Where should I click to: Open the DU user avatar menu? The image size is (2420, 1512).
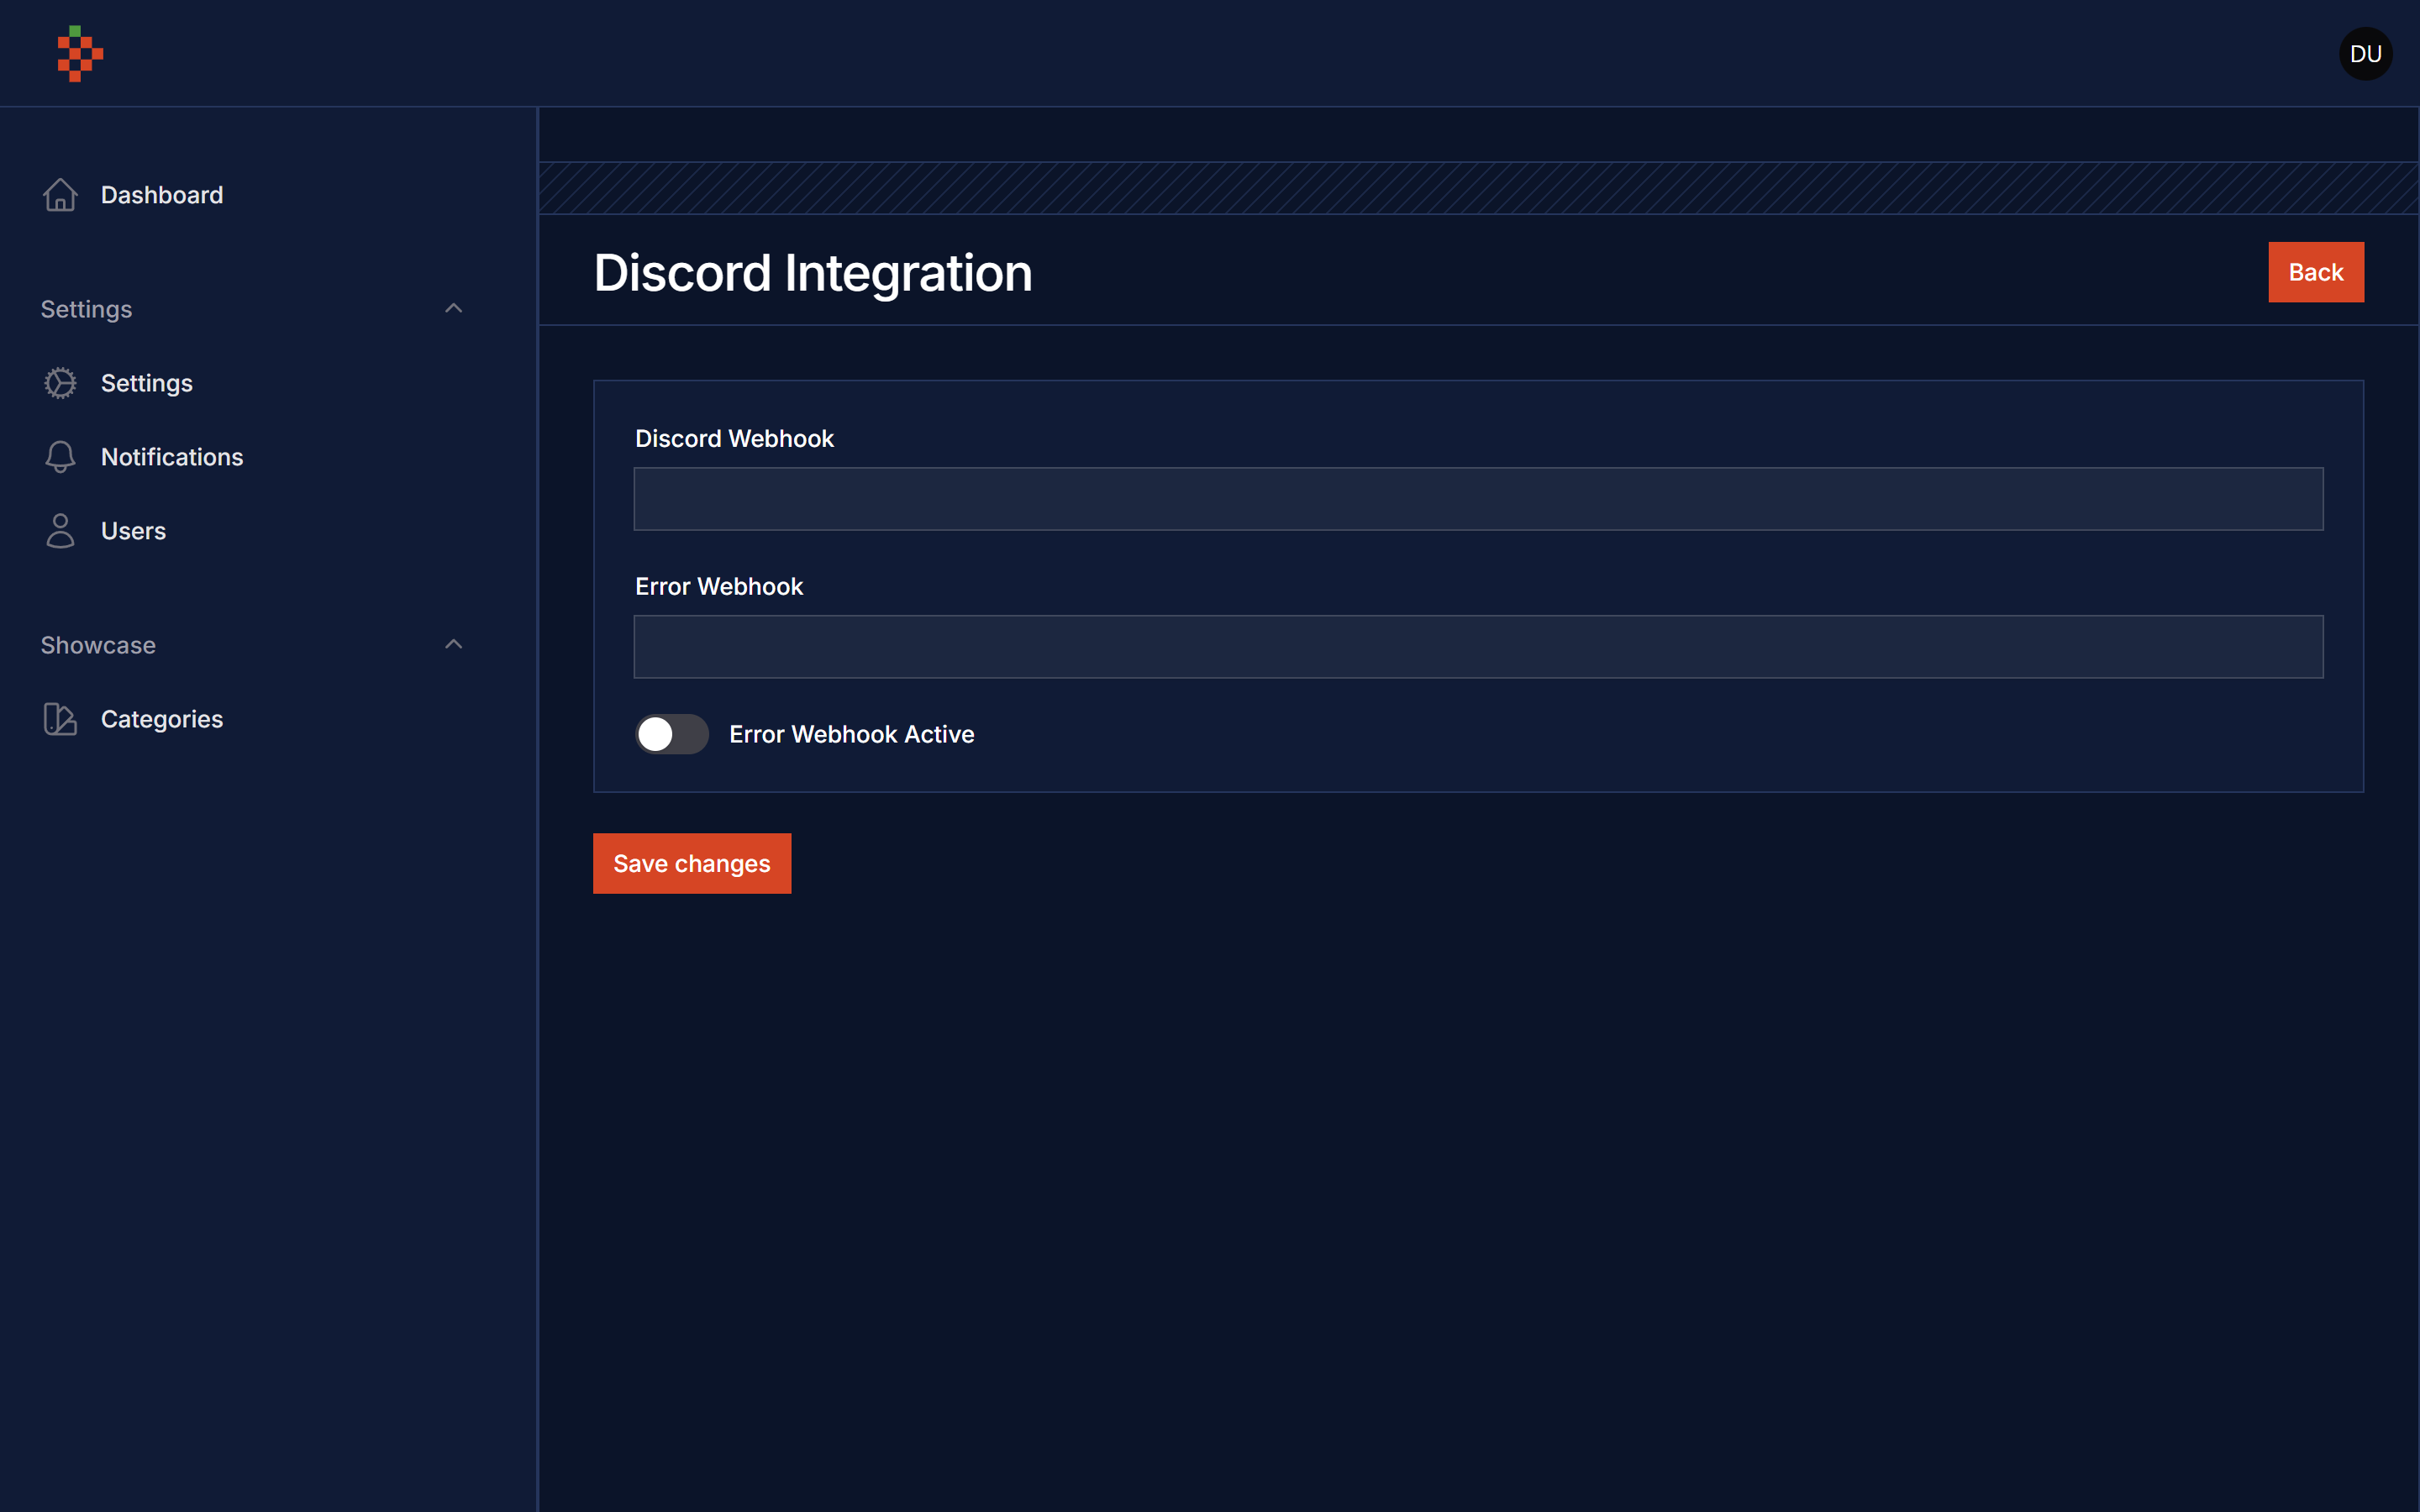coord(2365,54)
